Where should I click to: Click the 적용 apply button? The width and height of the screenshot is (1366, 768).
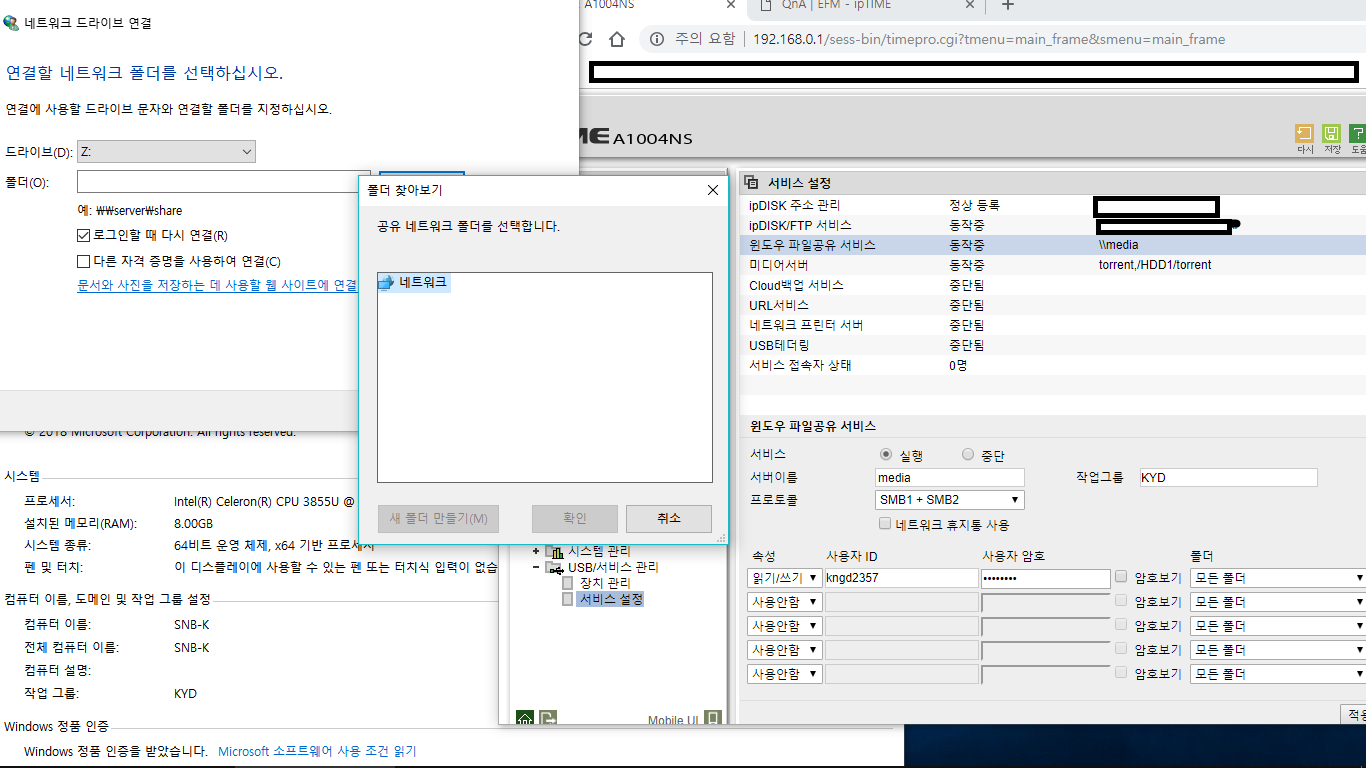point(1353,714)
